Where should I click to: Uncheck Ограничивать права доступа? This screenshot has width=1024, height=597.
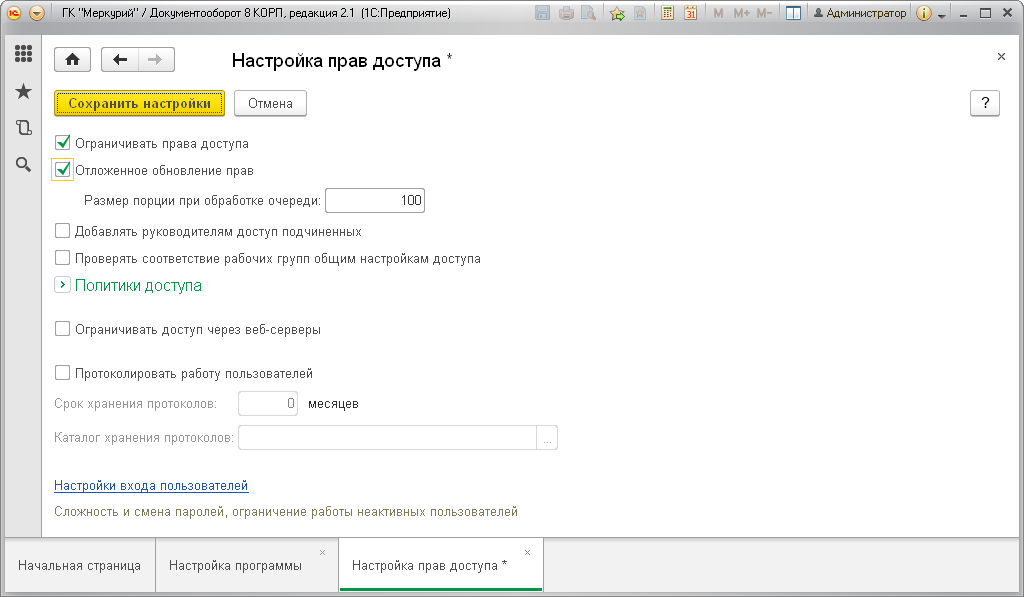63,142
